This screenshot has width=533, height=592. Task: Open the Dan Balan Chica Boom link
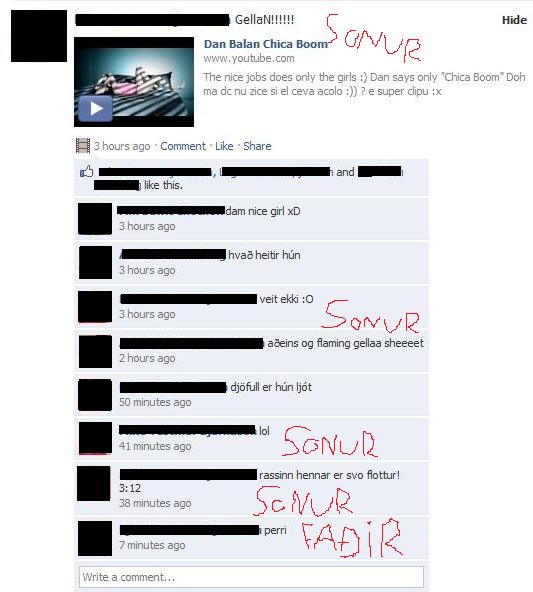[x=266, y=44]
